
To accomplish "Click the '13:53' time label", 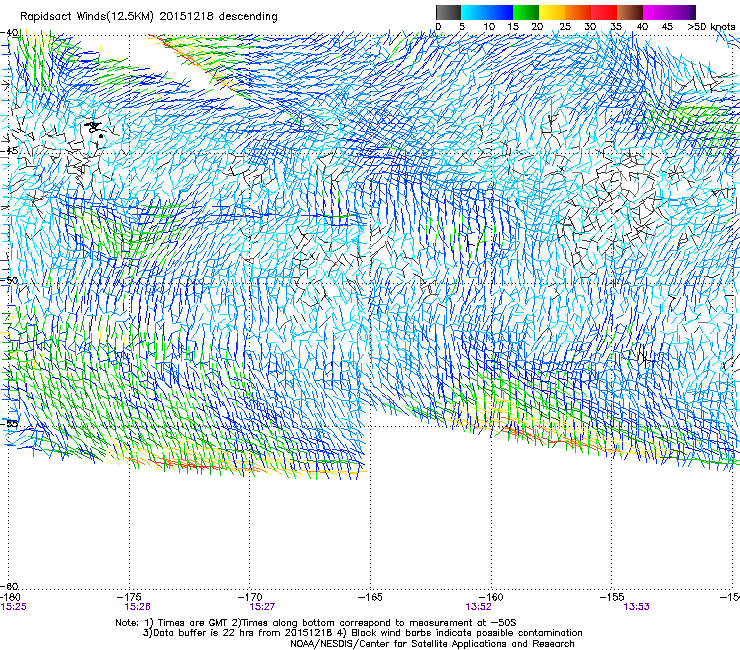I will [636, 607].
